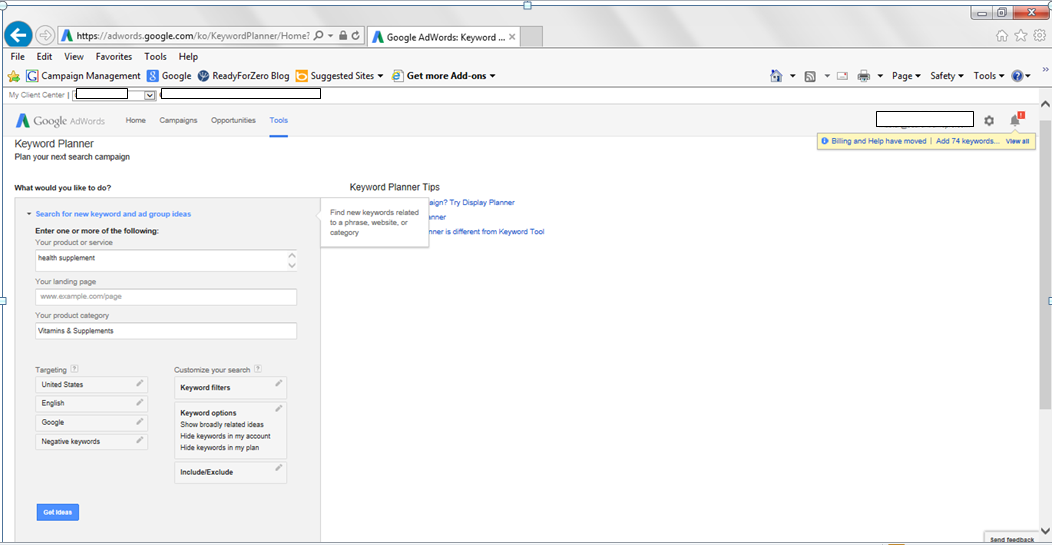Click the product or service text box
The image size is (1052, 545).
[x=166, y=261]
